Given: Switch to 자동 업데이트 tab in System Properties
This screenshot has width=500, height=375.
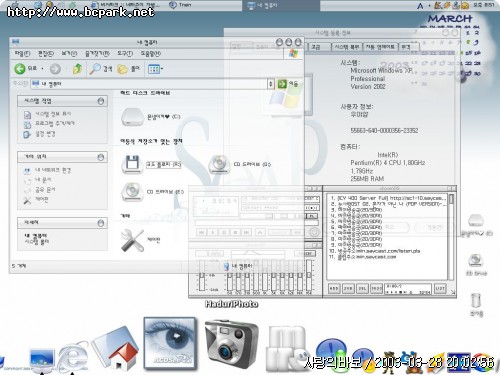Looking at the screenshot, I should (380, 47).
